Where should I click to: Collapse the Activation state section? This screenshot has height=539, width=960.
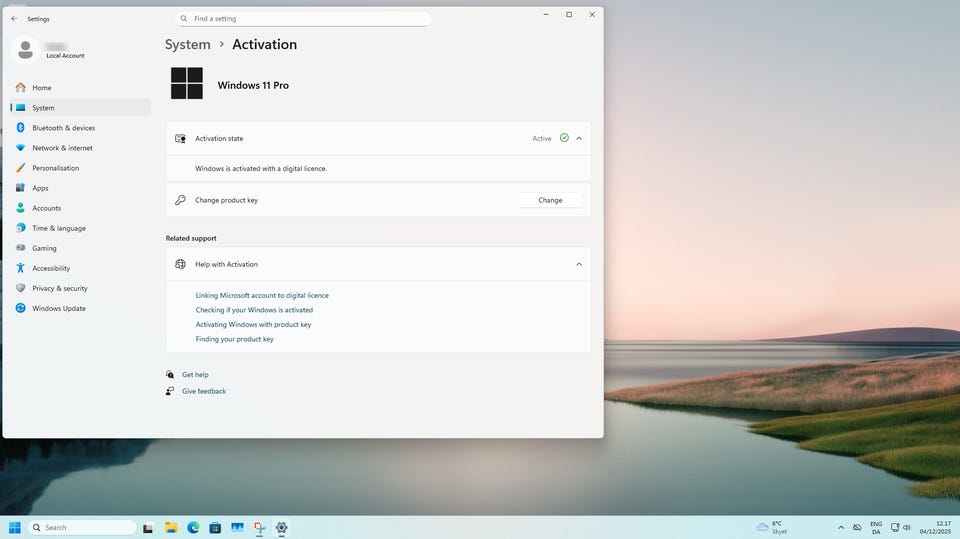(579, 138)
